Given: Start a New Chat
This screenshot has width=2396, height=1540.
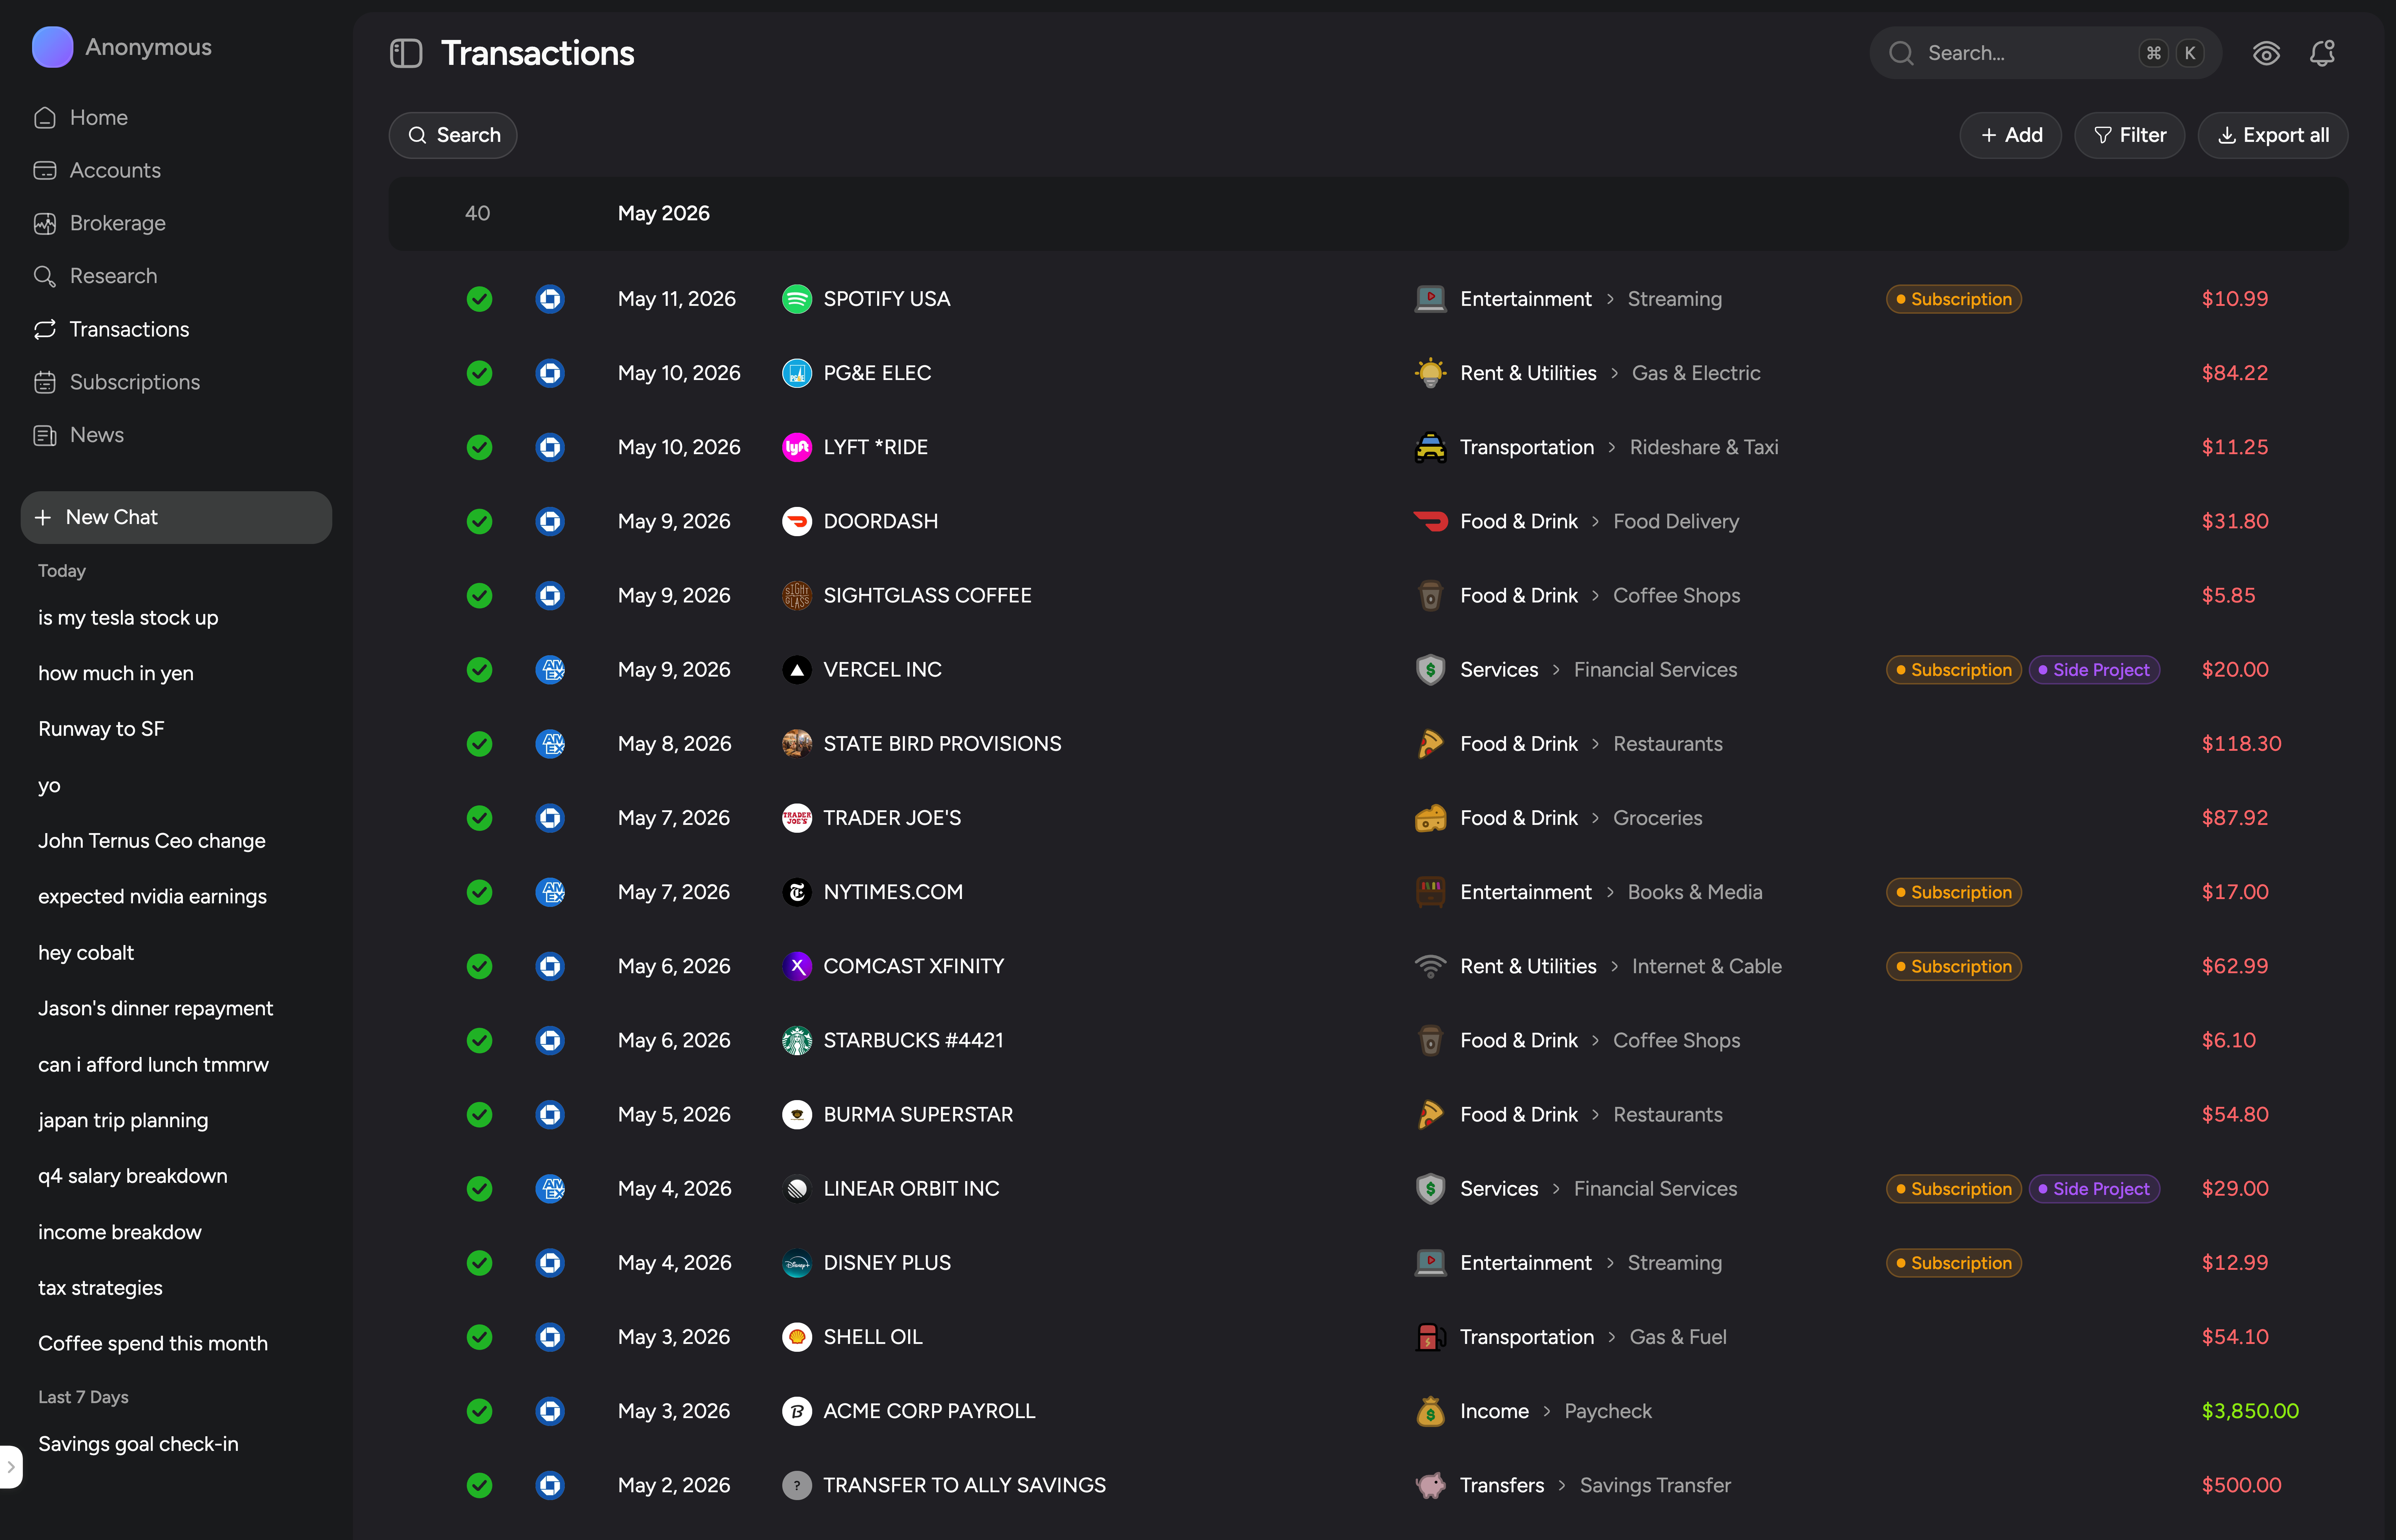Looking at the screenshot, I should 176,517.
